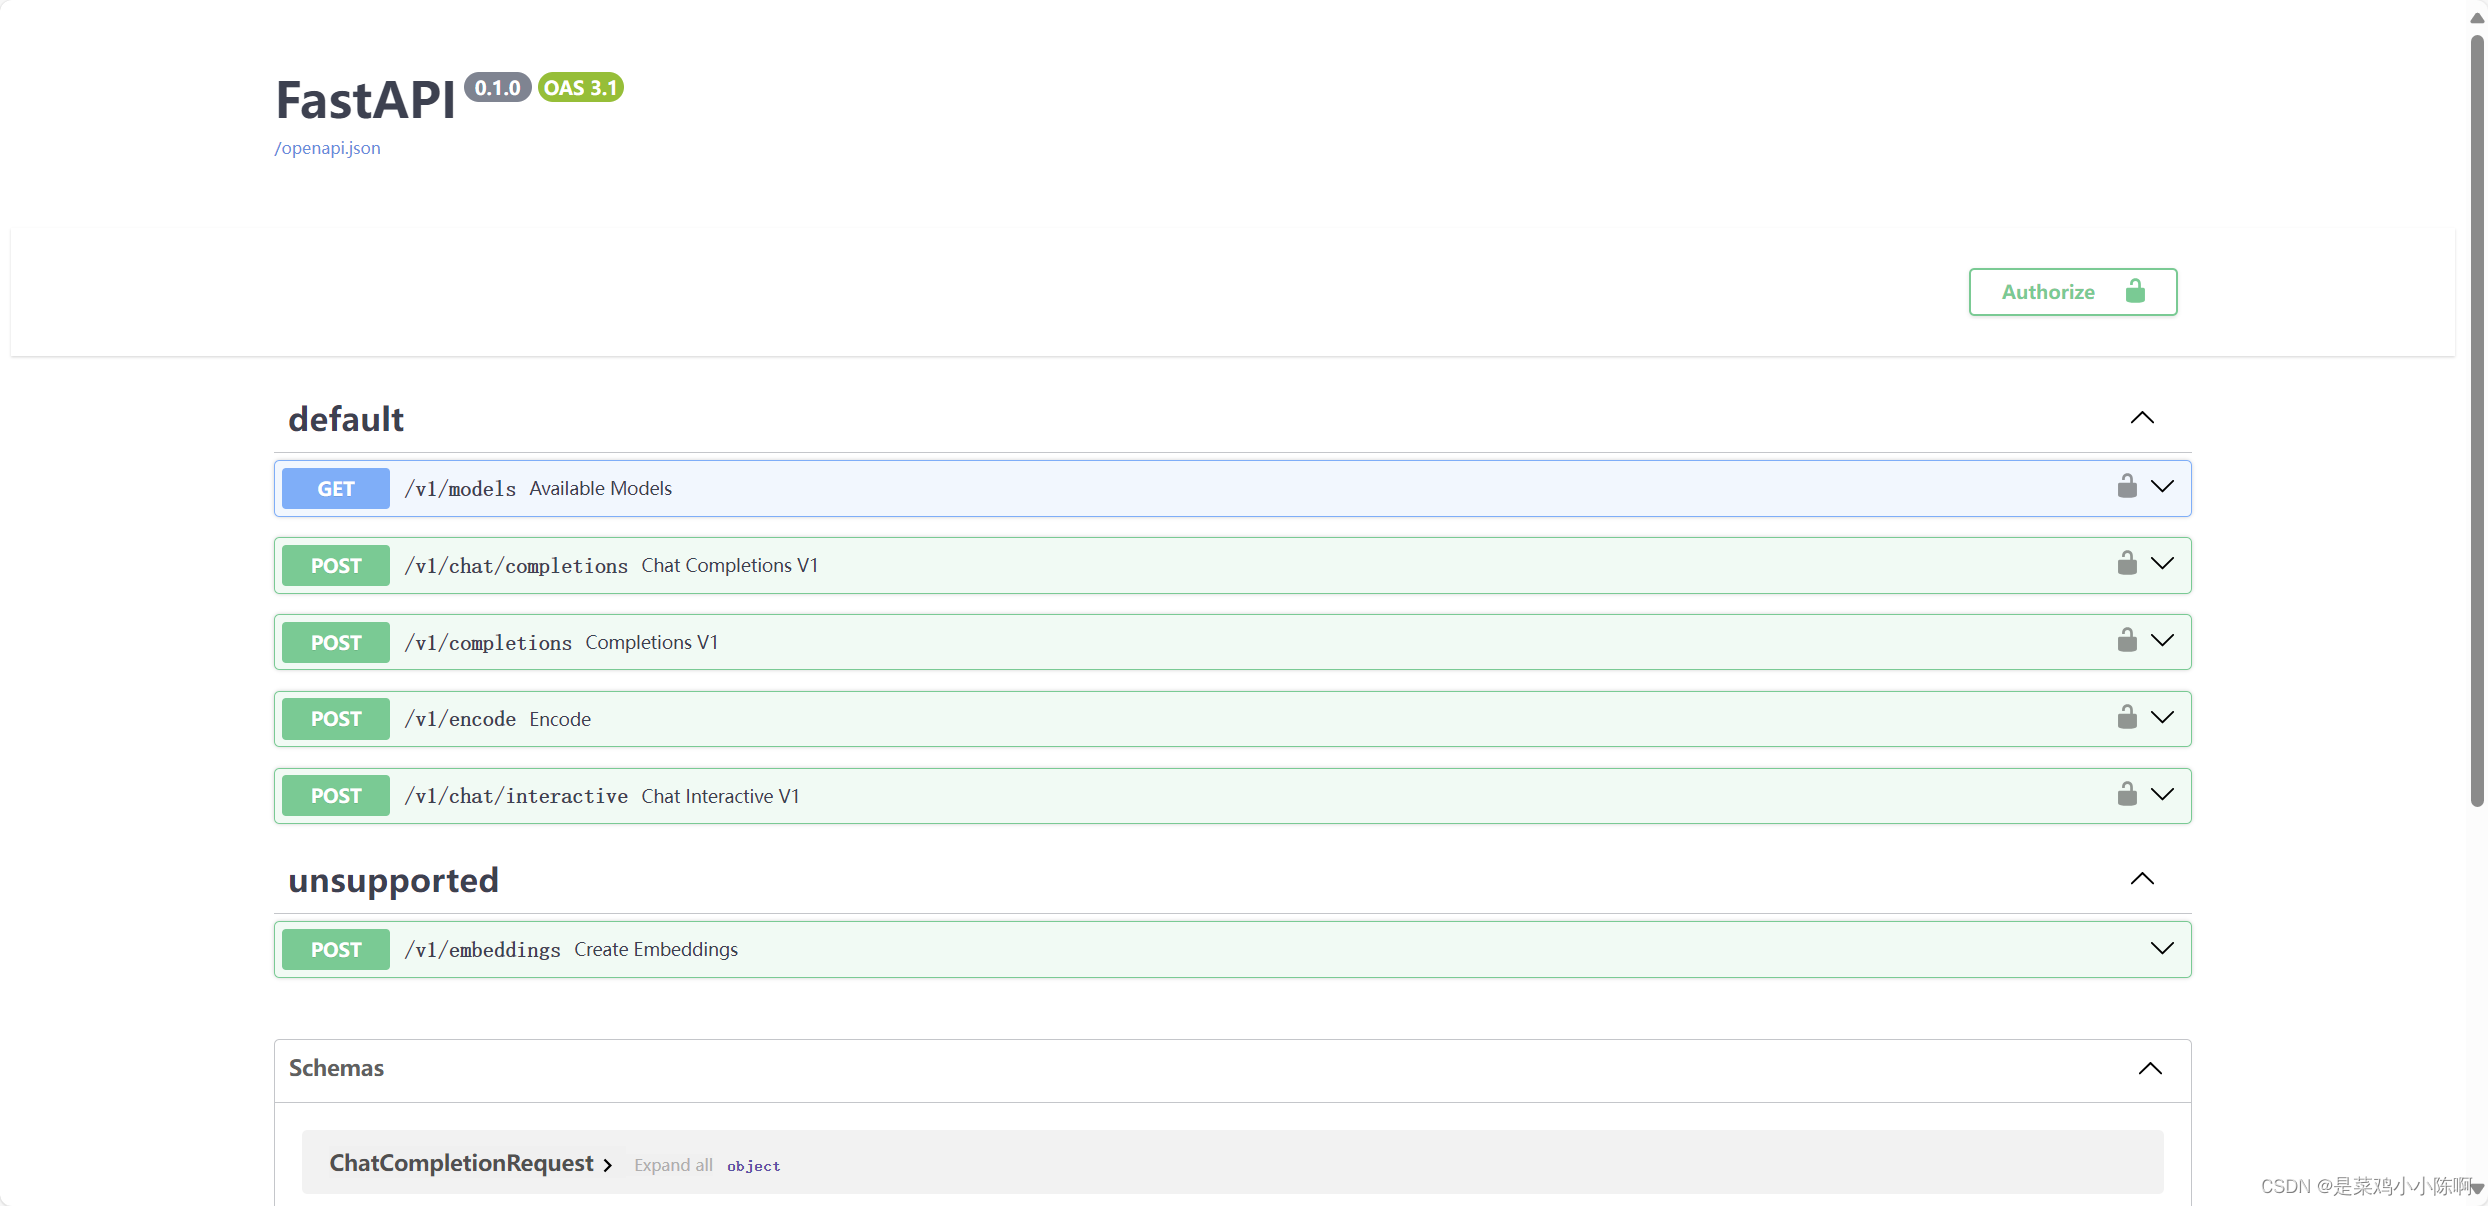
Task: Click the Schemas heading
Action: click(x=336, y=1068)
